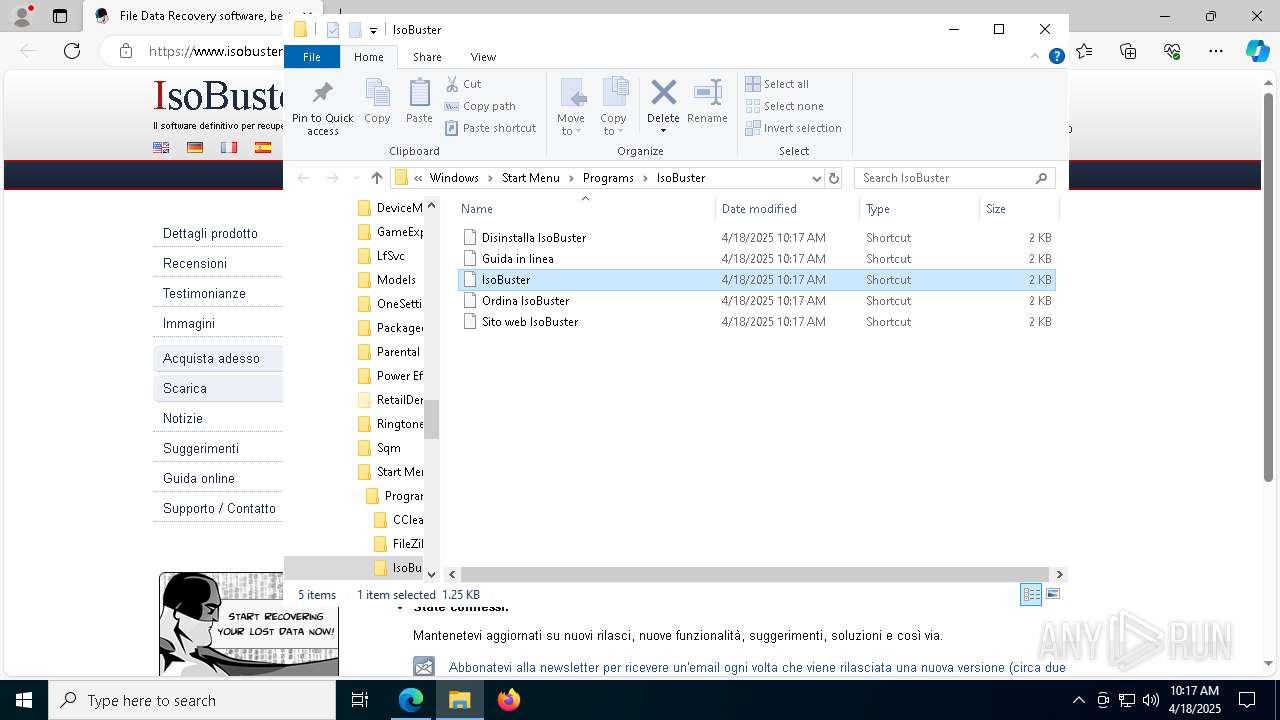
Task: Open the Copy to menu
Action: point(613,107)
